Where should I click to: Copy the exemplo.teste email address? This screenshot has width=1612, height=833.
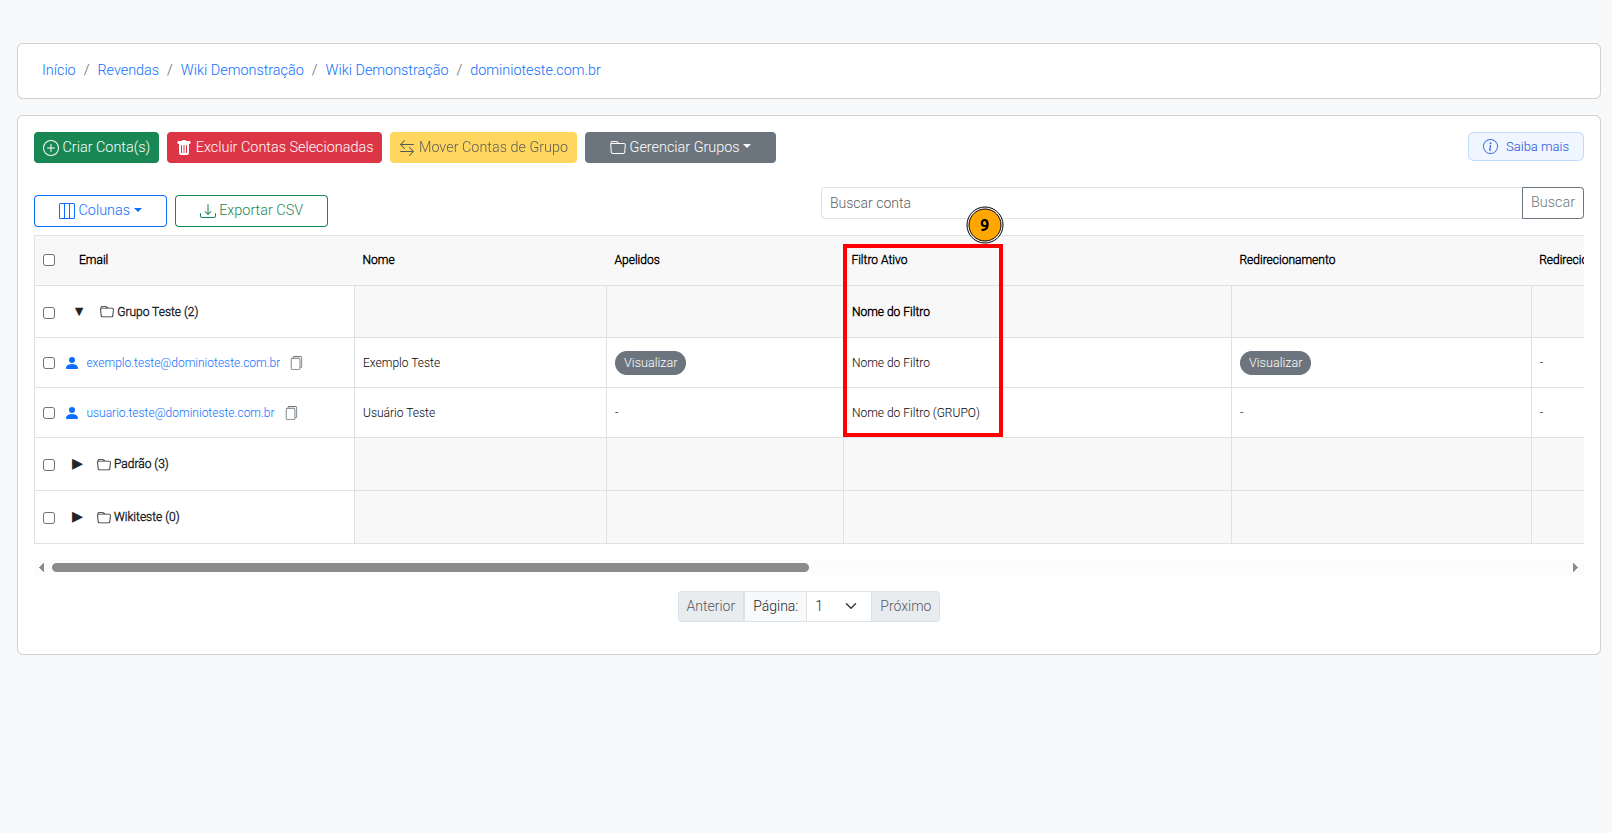(296, 363)
